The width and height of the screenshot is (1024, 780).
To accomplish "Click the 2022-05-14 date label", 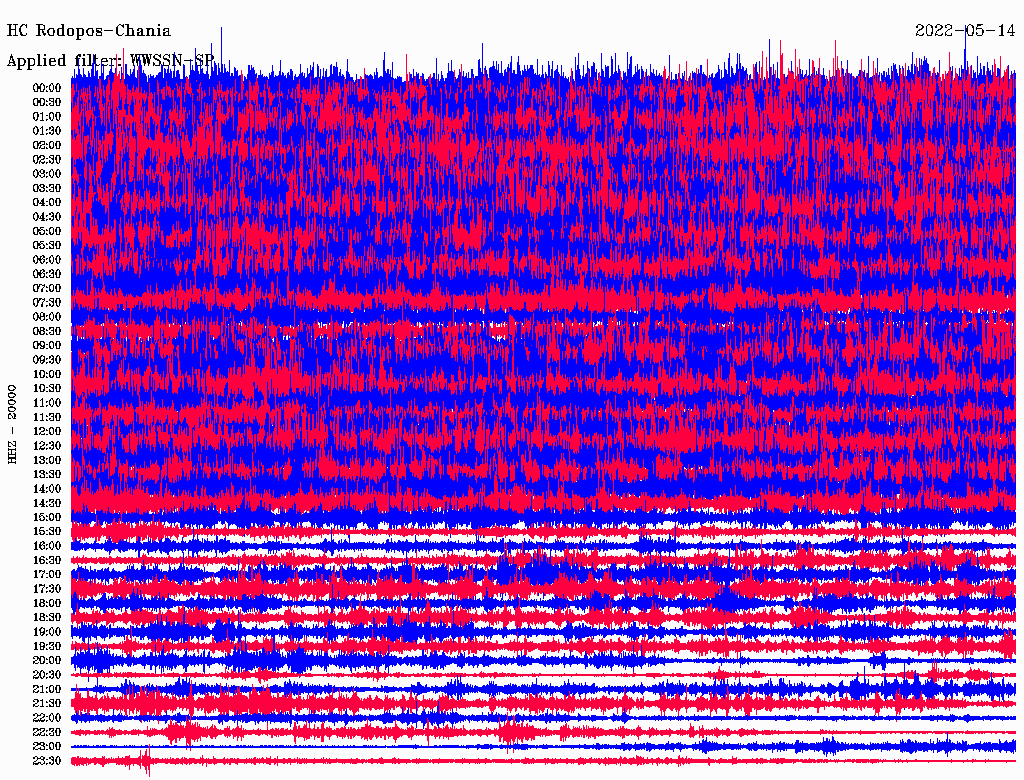I will coord(965,31).
